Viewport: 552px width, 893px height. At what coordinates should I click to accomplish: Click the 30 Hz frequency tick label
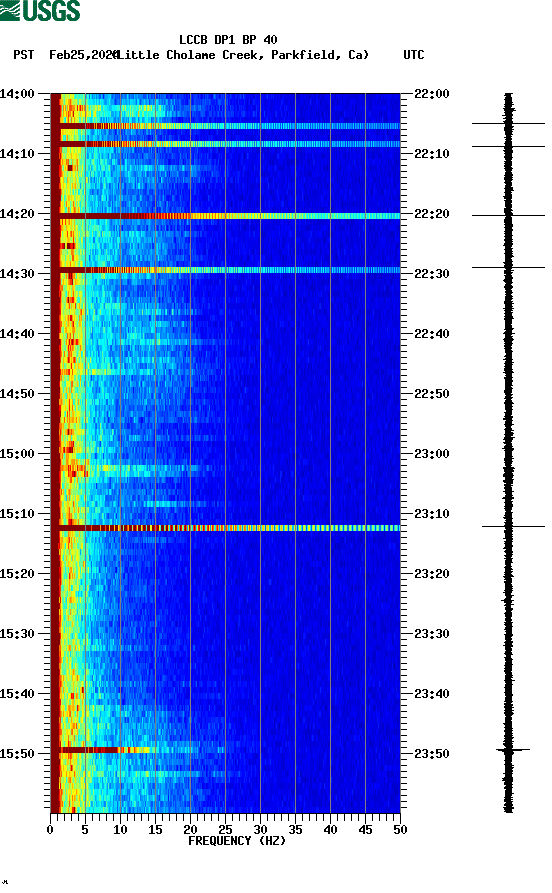point(260,830)
